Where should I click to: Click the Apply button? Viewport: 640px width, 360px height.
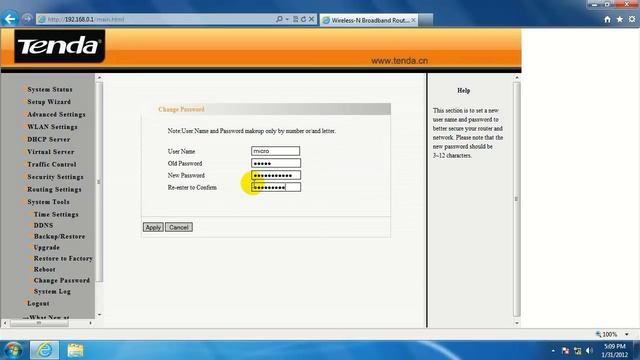click(153, 227)
